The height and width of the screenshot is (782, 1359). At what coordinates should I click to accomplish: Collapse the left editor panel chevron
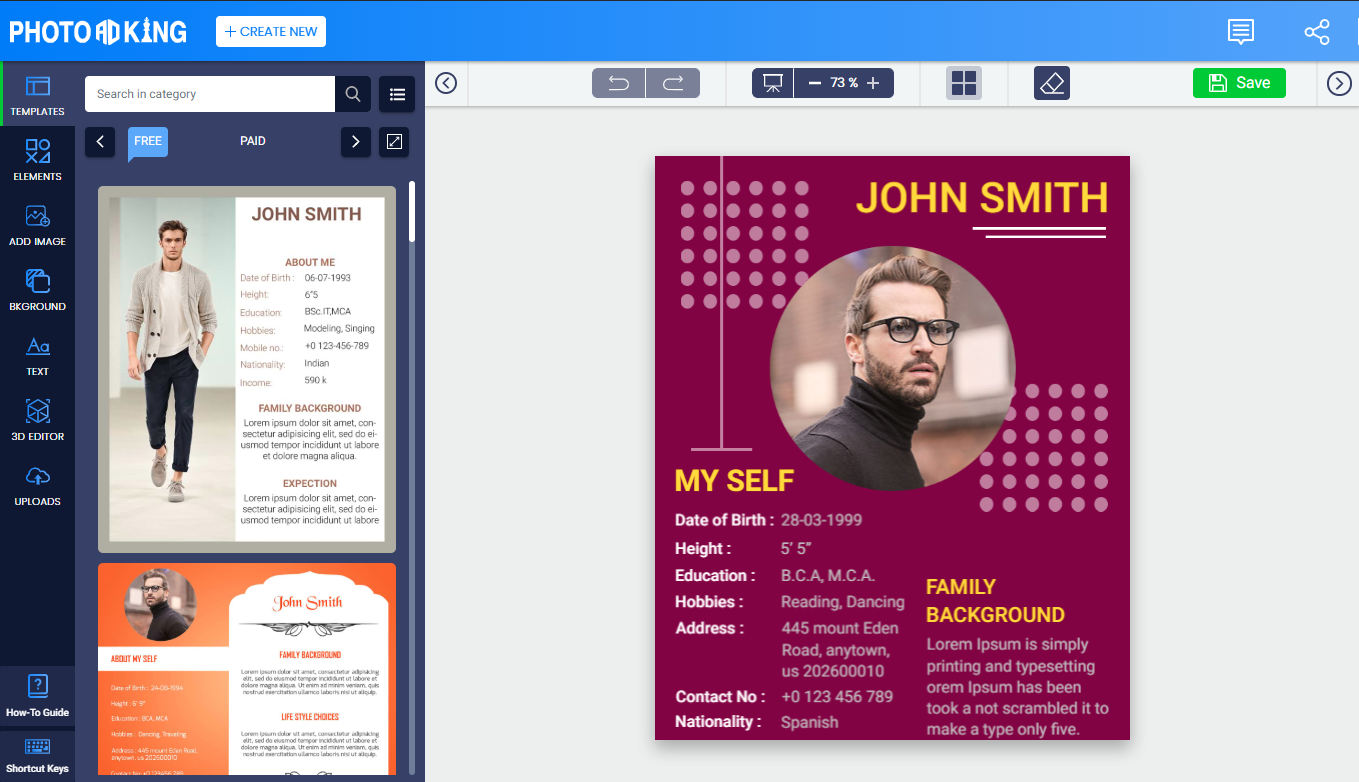446,83
